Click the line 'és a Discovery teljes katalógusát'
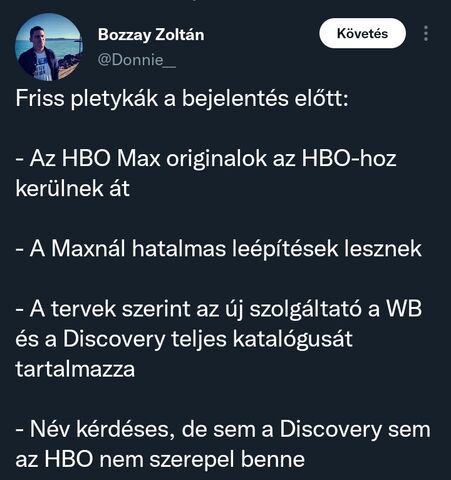 click(184, 339)
